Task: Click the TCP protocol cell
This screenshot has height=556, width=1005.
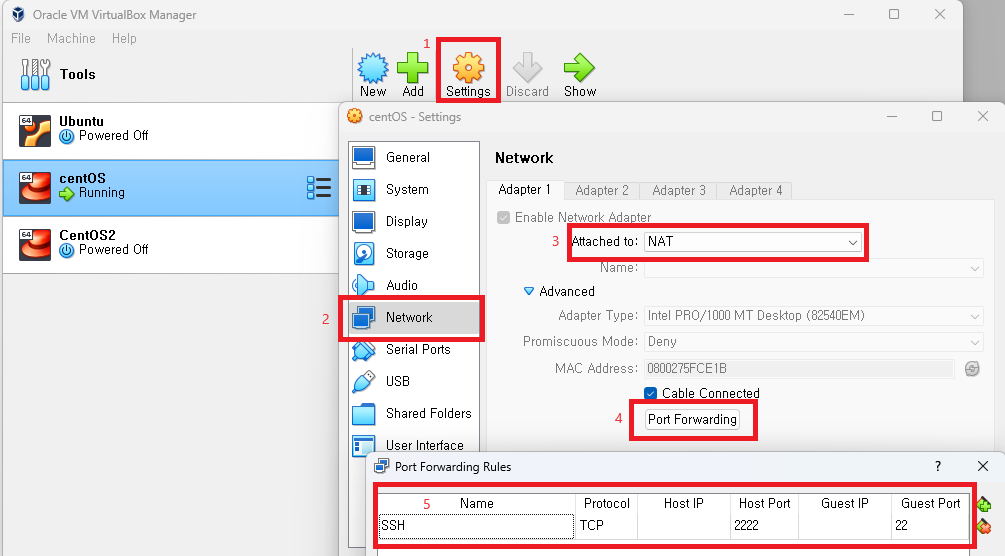Action: [607, 526]
